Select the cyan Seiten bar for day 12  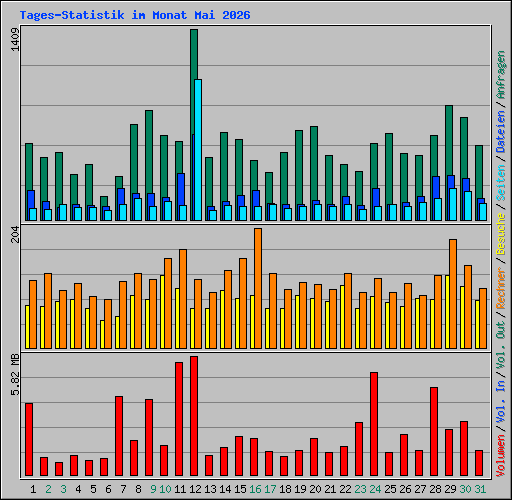click(198, 150)
